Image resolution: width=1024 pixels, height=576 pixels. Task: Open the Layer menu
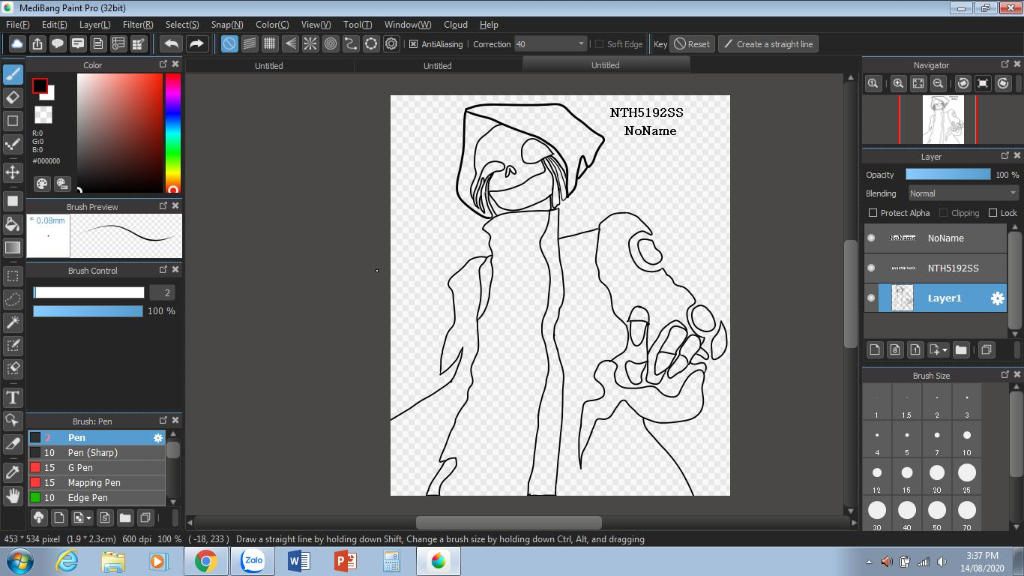(95, 25)
